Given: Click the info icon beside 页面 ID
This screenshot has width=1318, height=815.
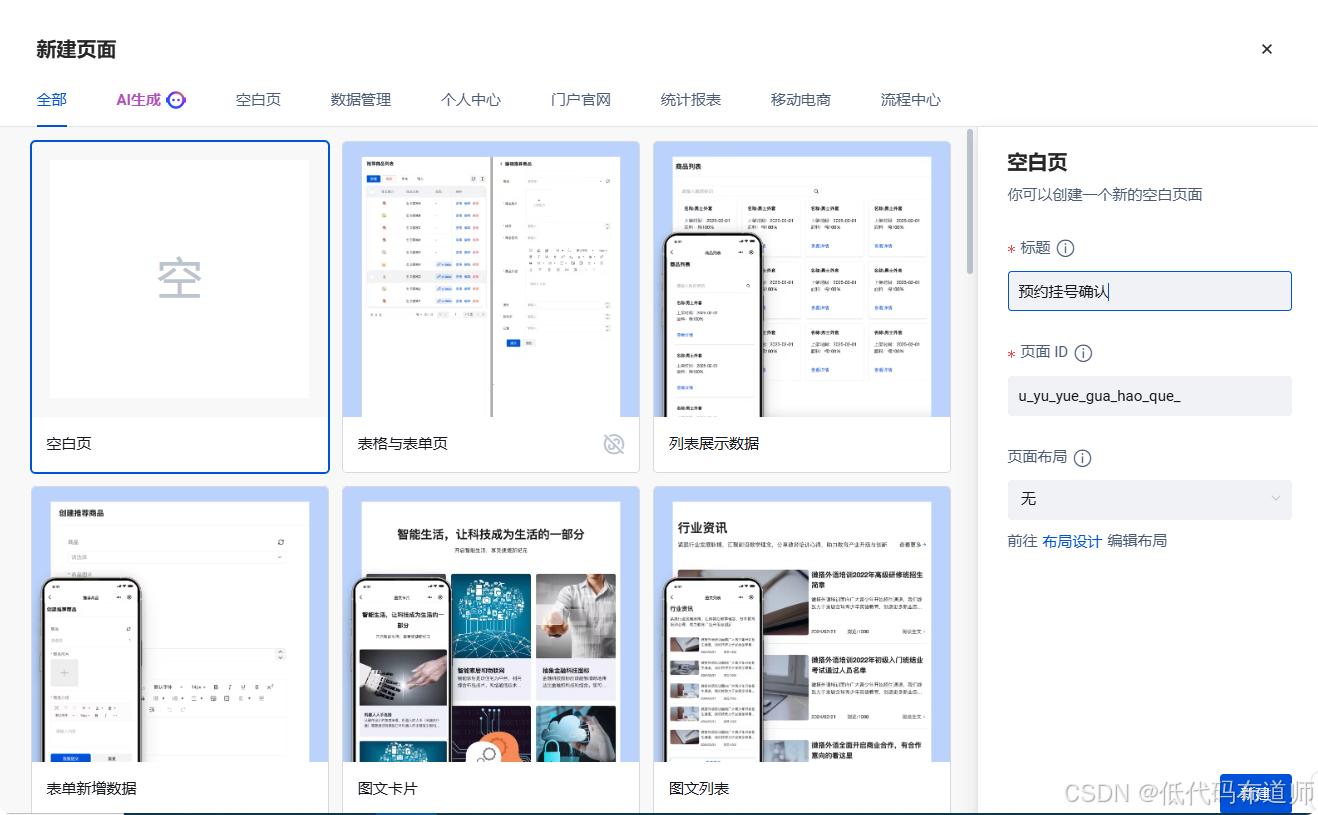Looking at the screenshot, I should [x=1085, y=352].
